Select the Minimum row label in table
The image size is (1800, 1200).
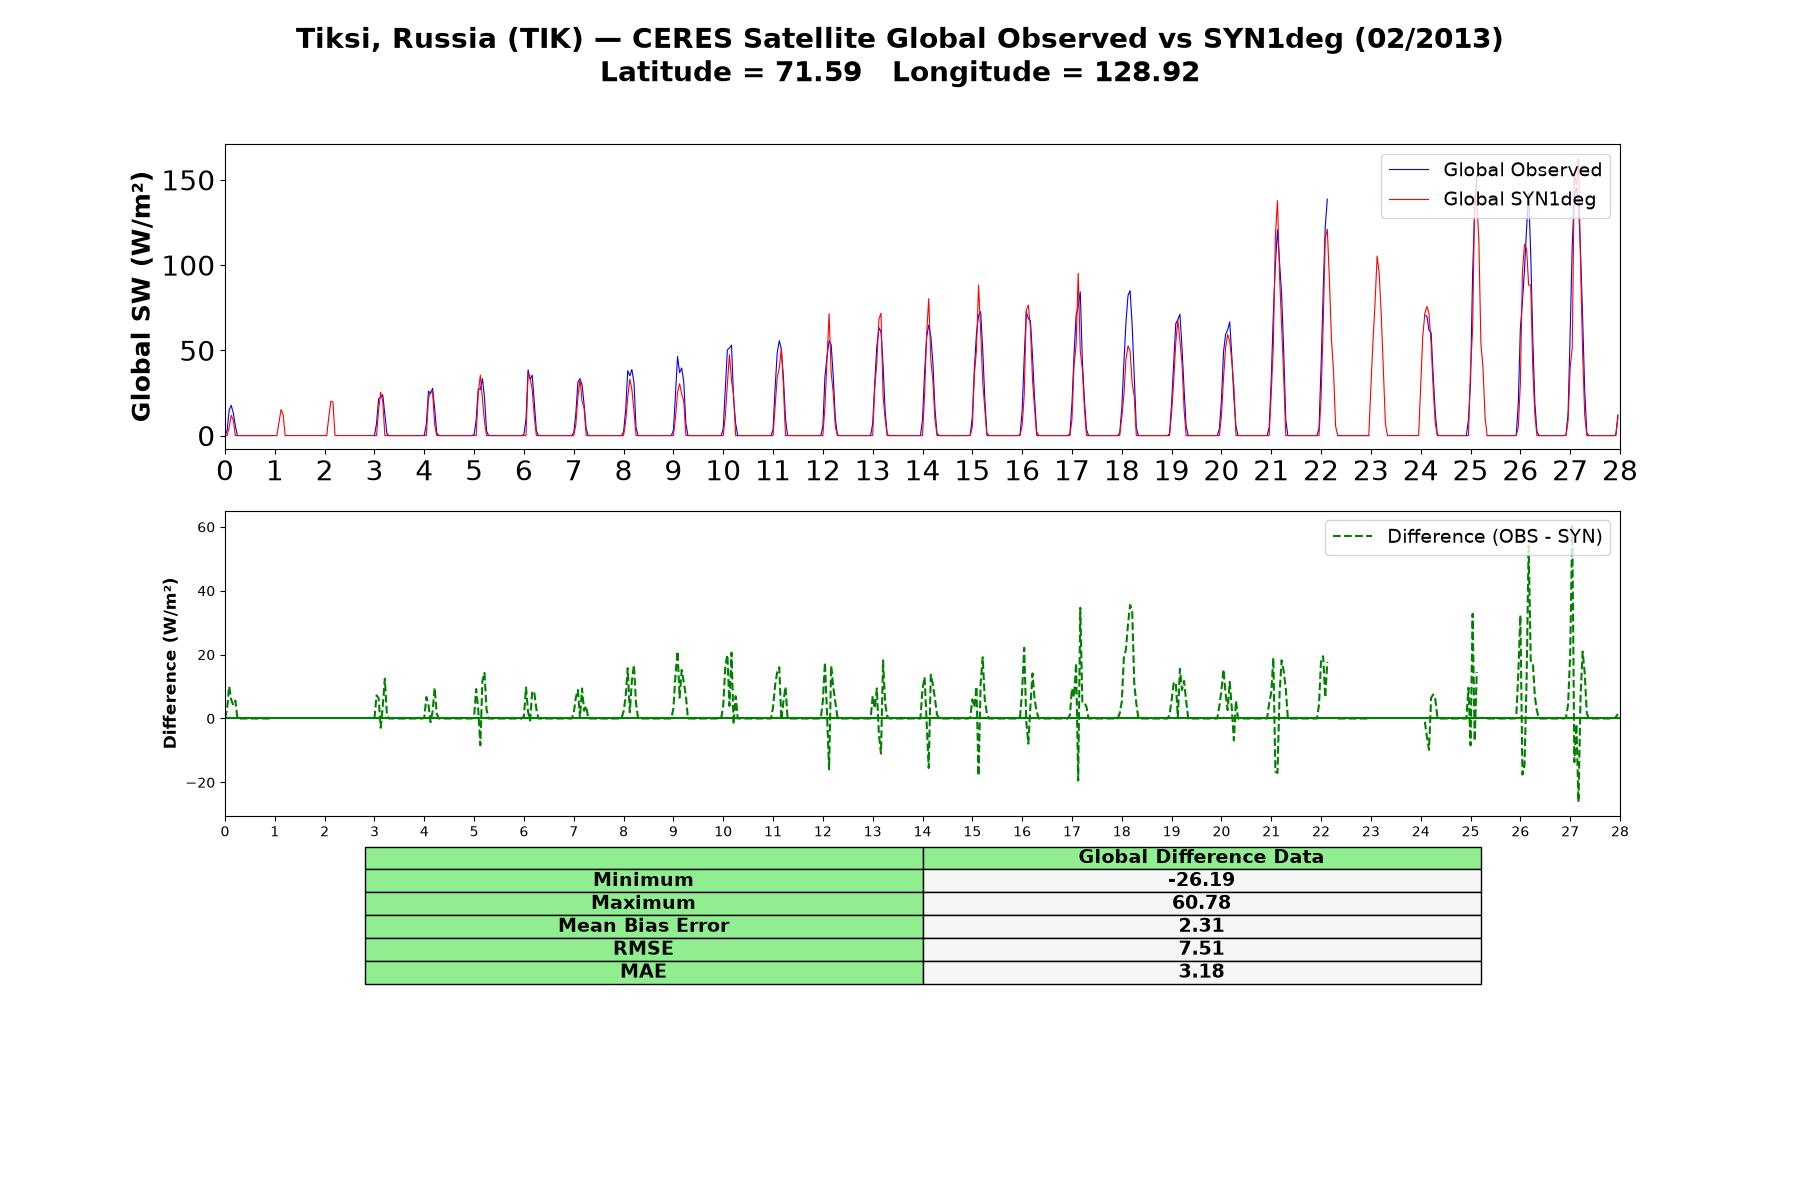click(x=644, y=880)
